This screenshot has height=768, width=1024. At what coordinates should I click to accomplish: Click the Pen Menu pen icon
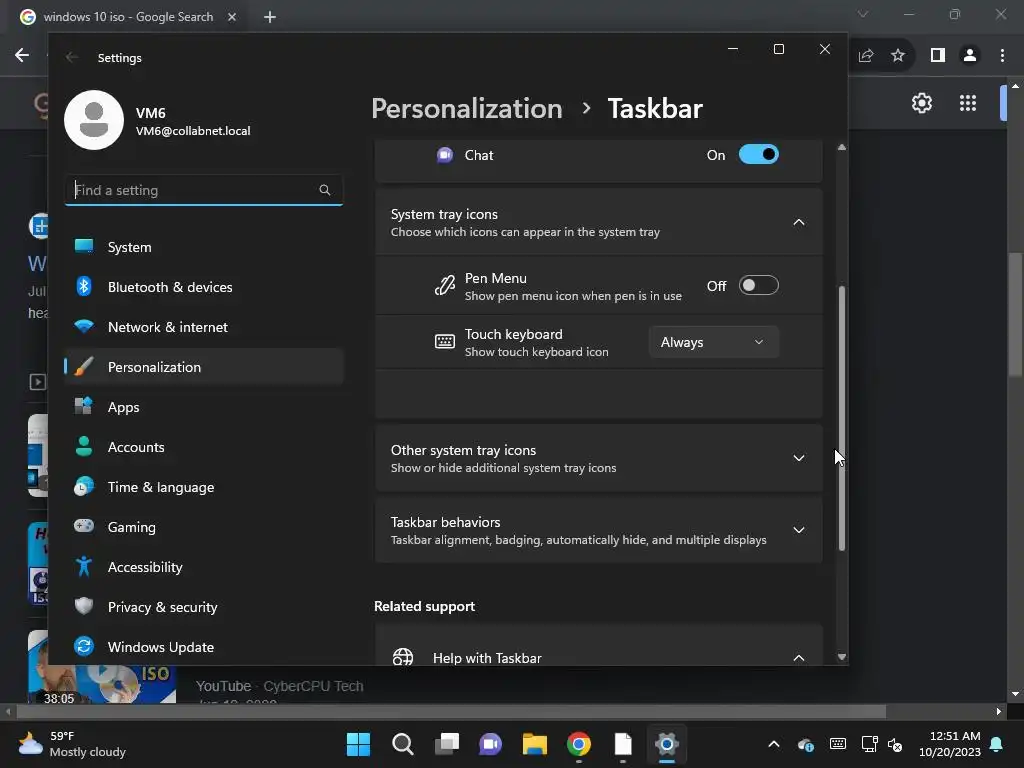(x=445, y=285)
